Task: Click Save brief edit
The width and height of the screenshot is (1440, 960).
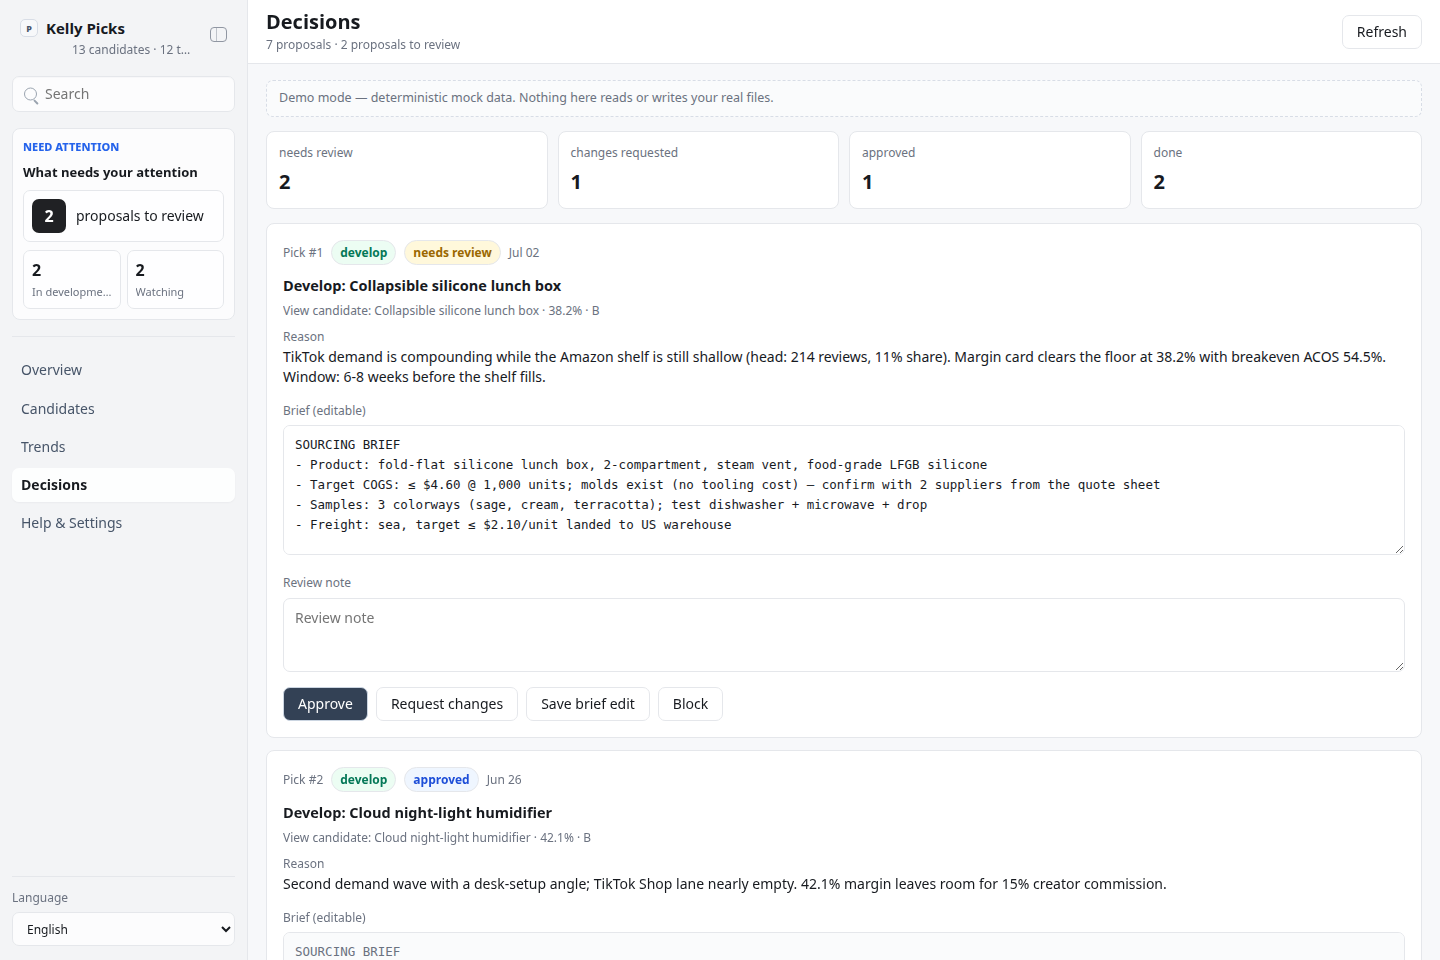Action: [588, 704]
